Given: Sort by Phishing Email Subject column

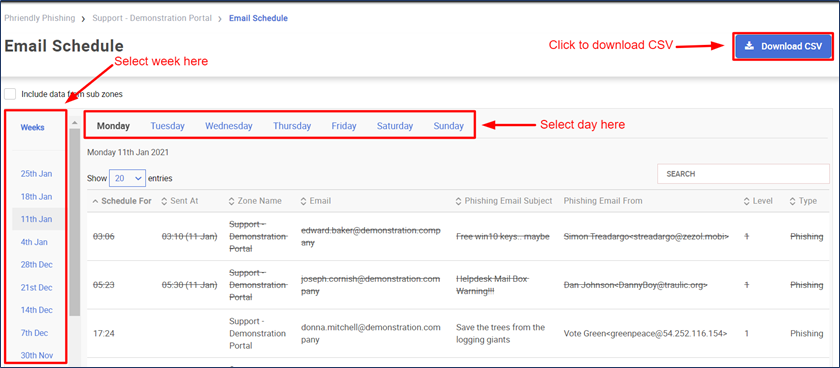Looking at the screenshot, I should 504,201.
